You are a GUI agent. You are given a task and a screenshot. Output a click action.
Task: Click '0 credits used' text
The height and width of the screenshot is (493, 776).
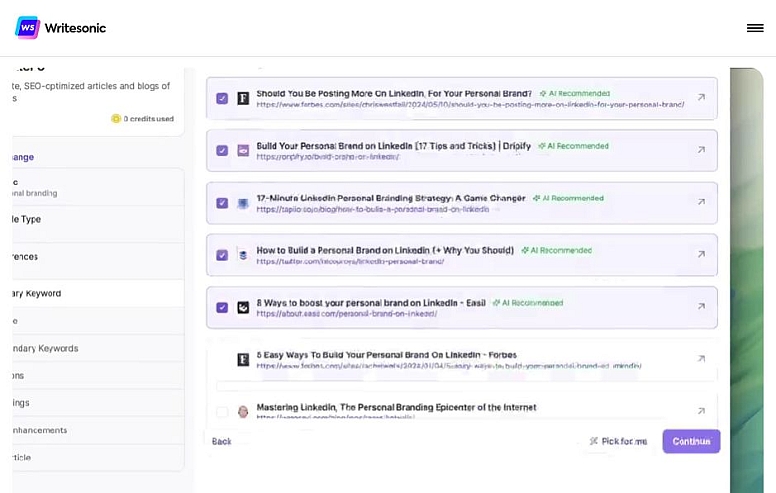pos(148,119)
